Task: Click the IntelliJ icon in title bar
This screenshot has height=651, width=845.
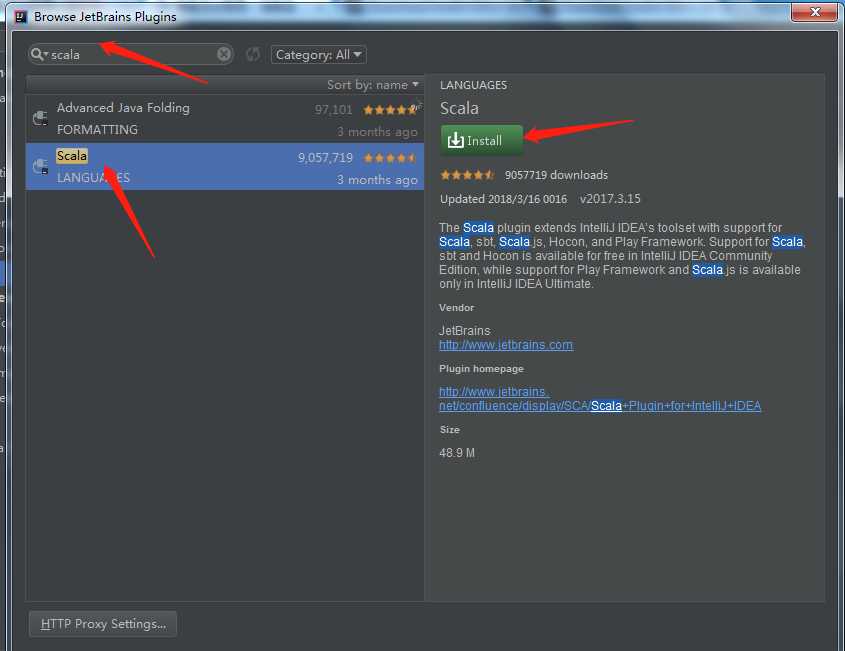Action: pyautogui.click(x=20, y=17)
